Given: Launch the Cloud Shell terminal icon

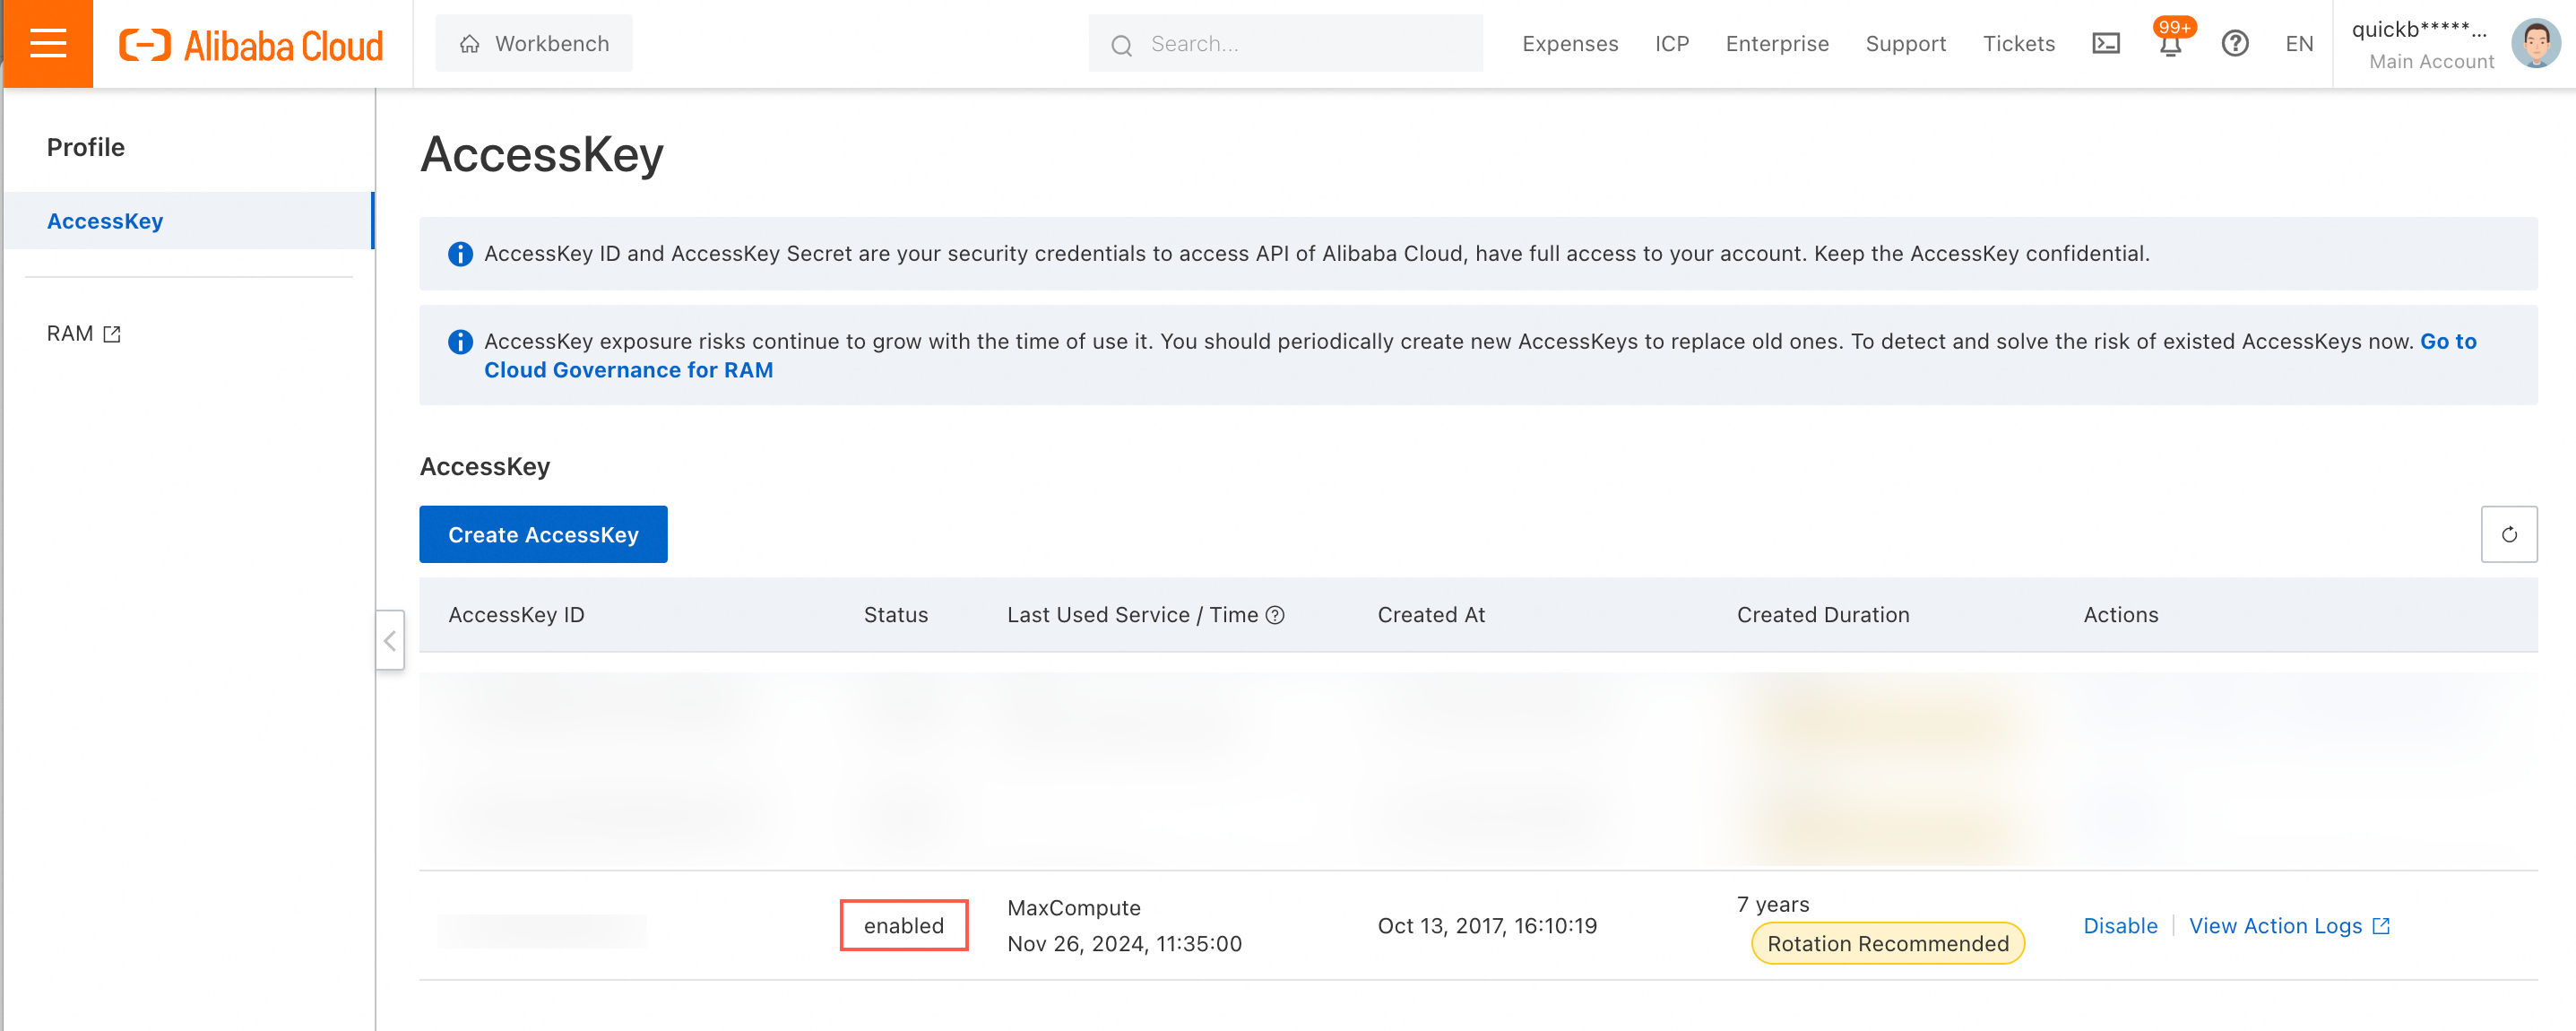Looking at the screenshot, I should pyautogui.click(x=2105, y=43).
